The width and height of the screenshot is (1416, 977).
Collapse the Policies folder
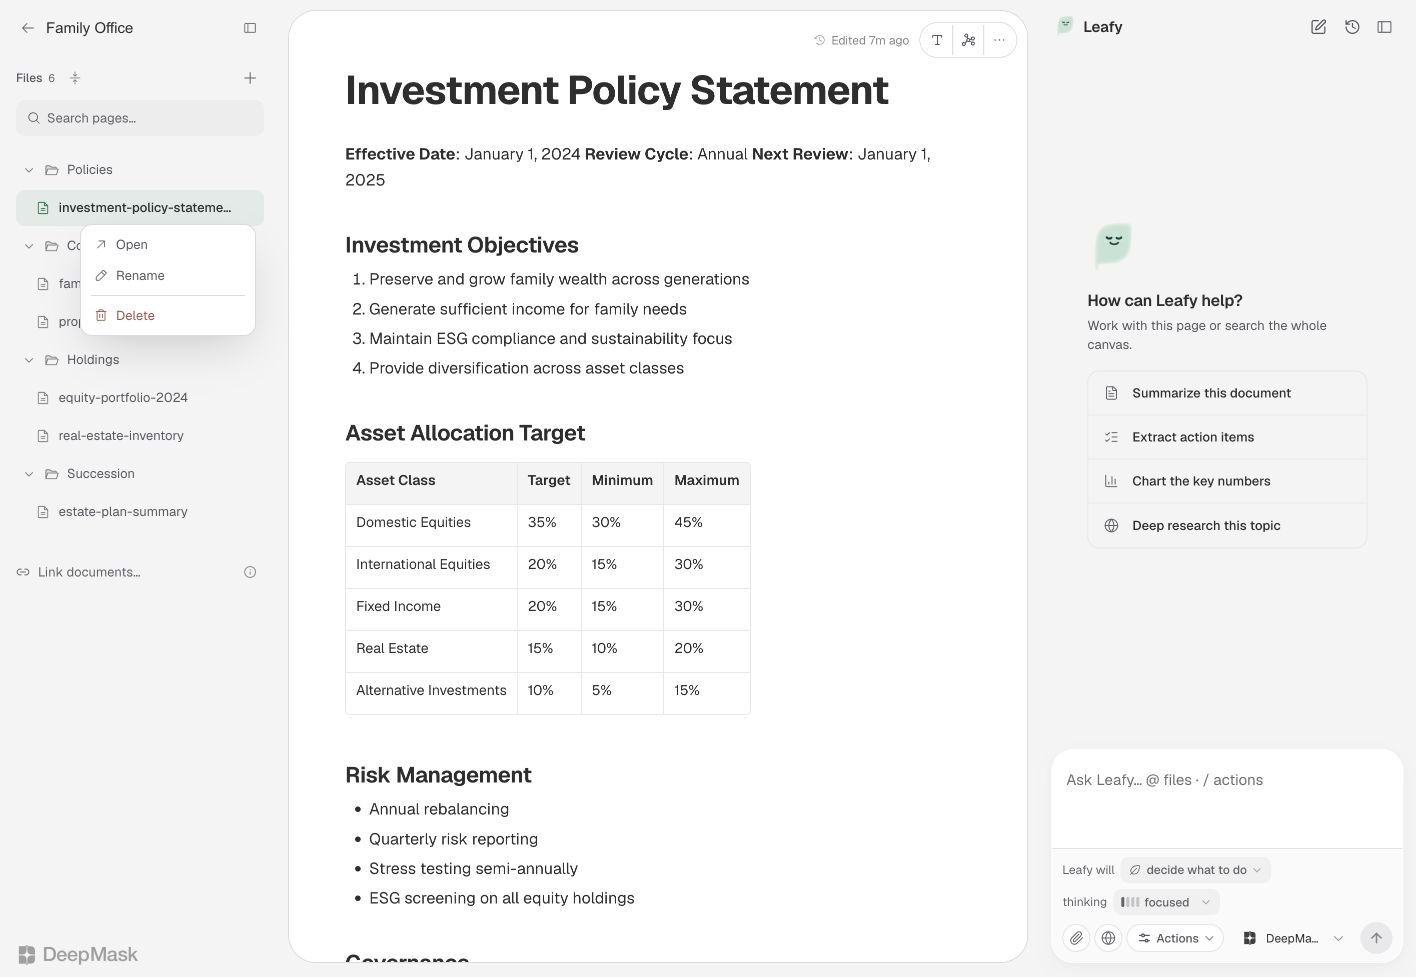tap(29, 170)
